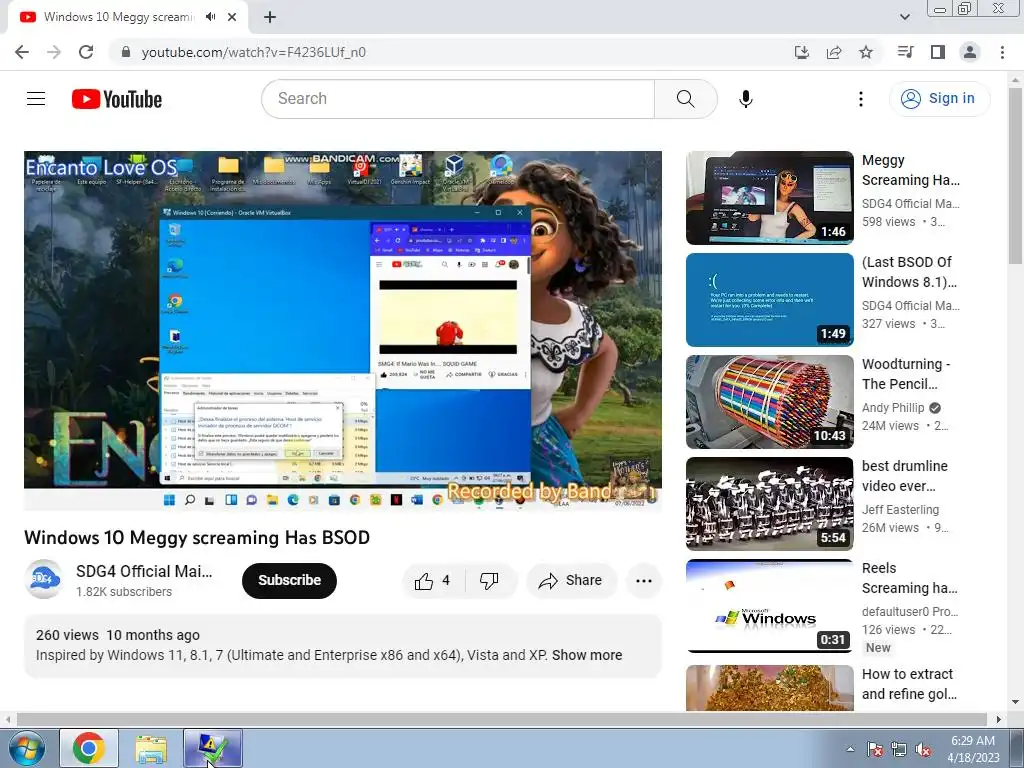This screenshot has width=1024, height=768.
Task: Click Chrome in the taskbar
Action: pyautogui.click(x=89, y=748)
